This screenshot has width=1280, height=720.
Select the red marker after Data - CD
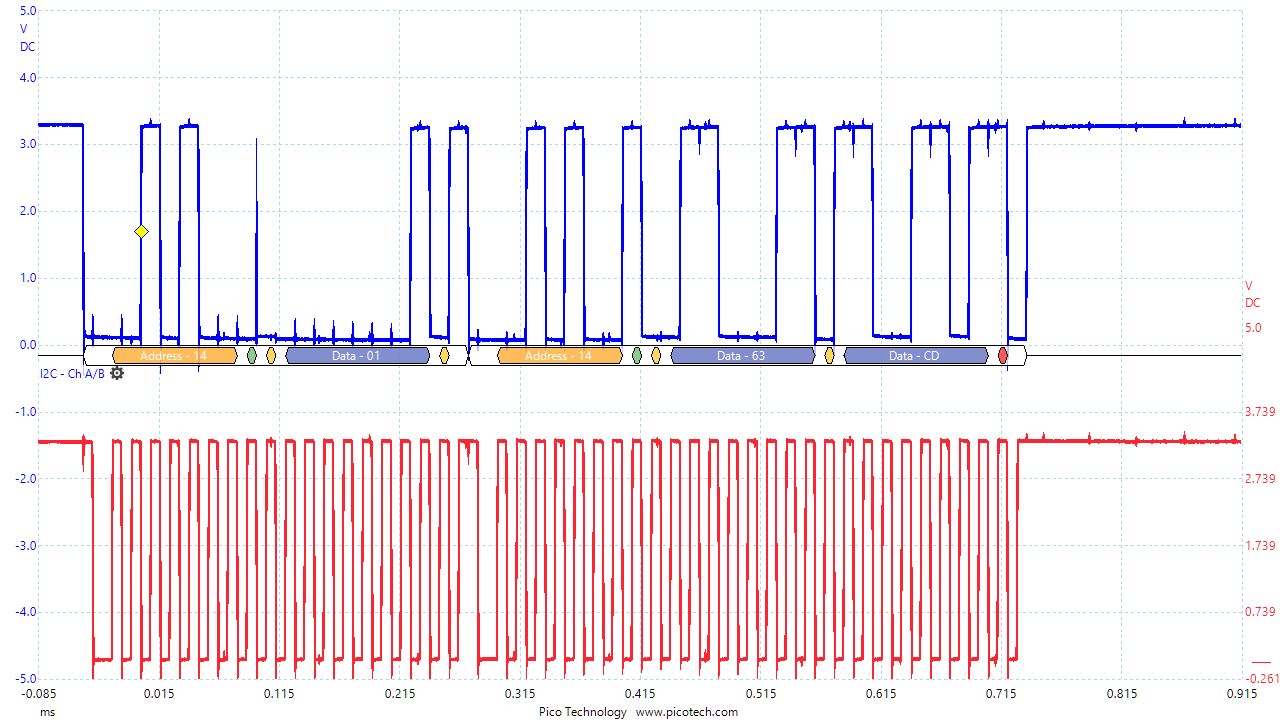(x=1003, y=355)
